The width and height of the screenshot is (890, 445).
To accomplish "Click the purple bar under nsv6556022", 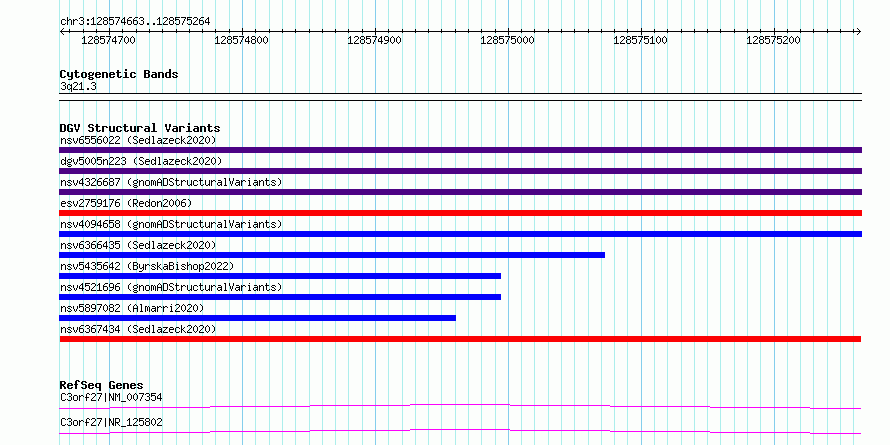I will pyautogui.click(x=460, y=150).
